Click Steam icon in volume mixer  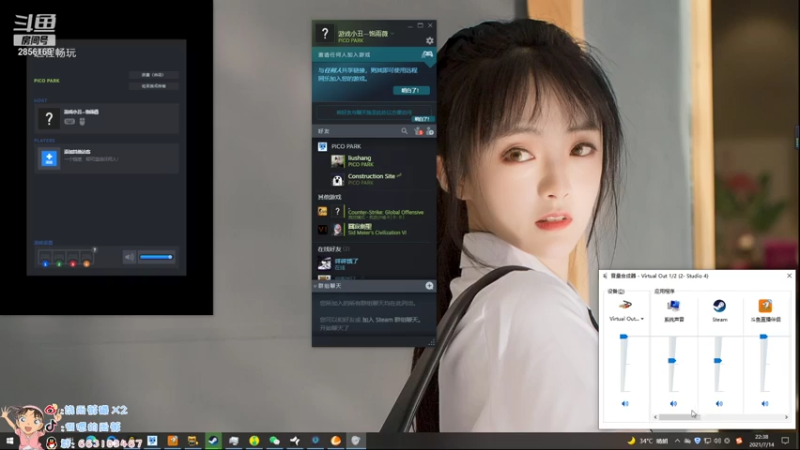click(719, 306)
